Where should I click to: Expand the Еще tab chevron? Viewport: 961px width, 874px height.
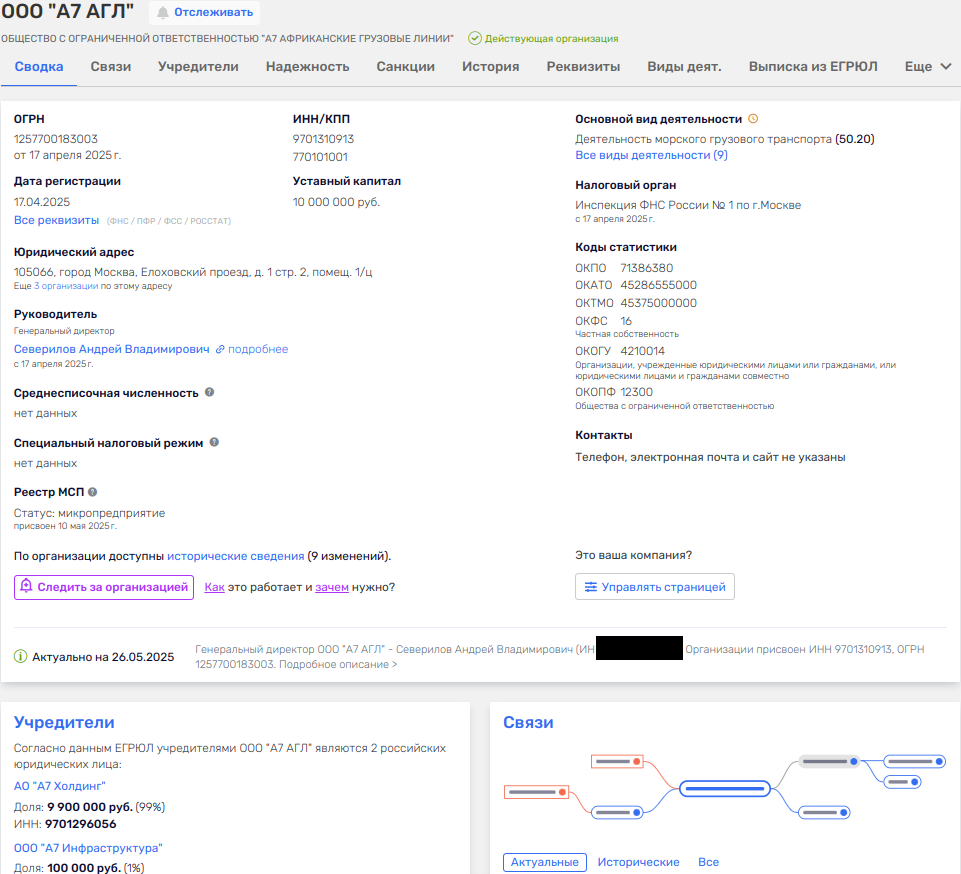point(946,66)
